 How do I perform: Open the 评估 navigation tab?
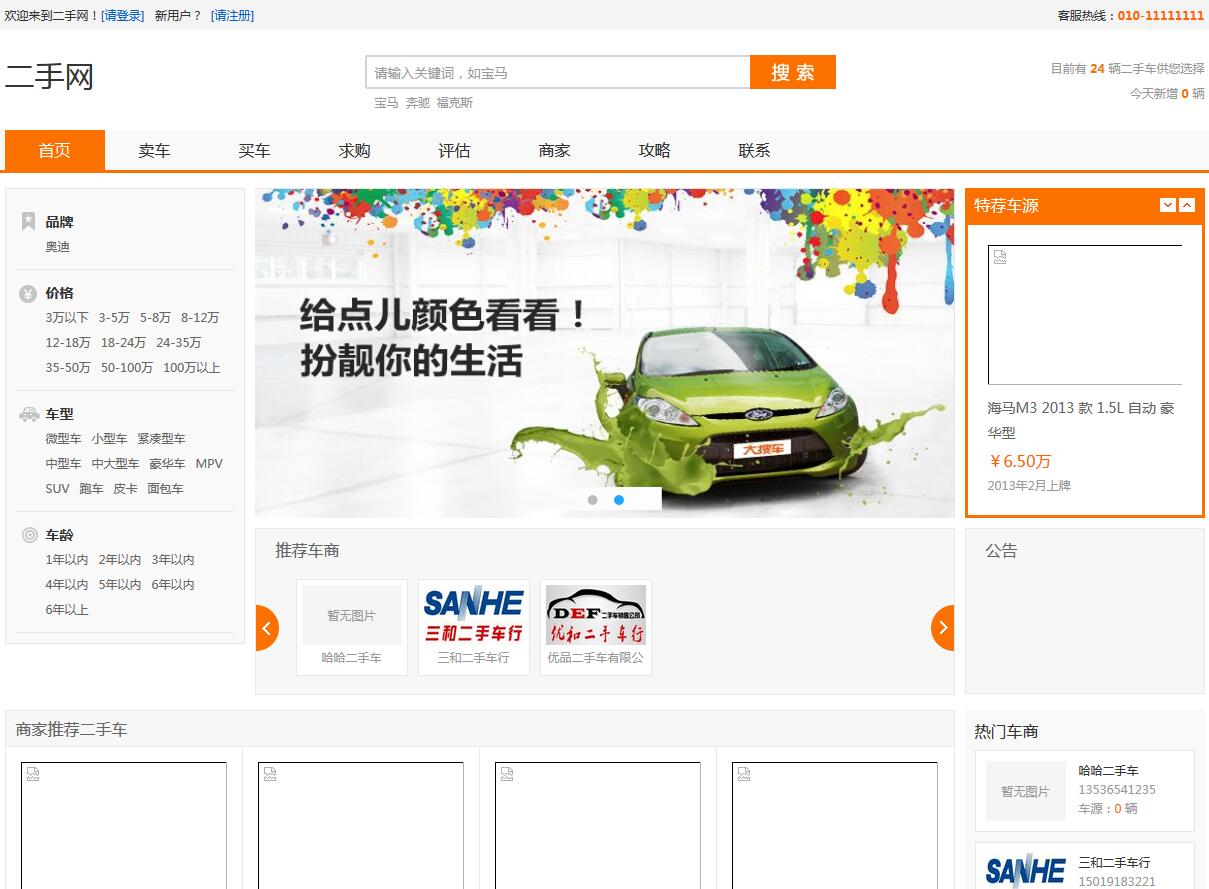[x=454, y=150]
